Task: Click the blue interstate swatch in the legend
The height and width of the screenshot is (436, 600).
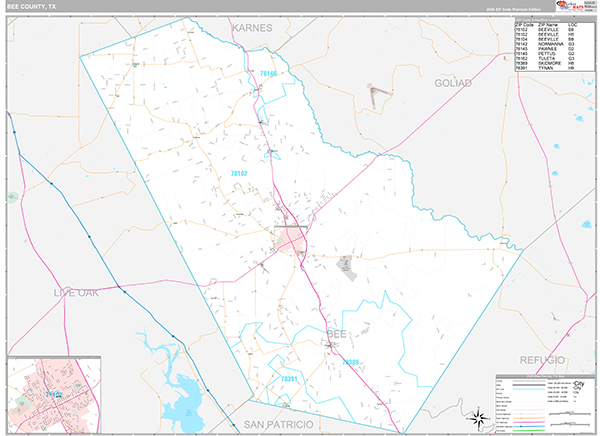Action: (529, 426)
